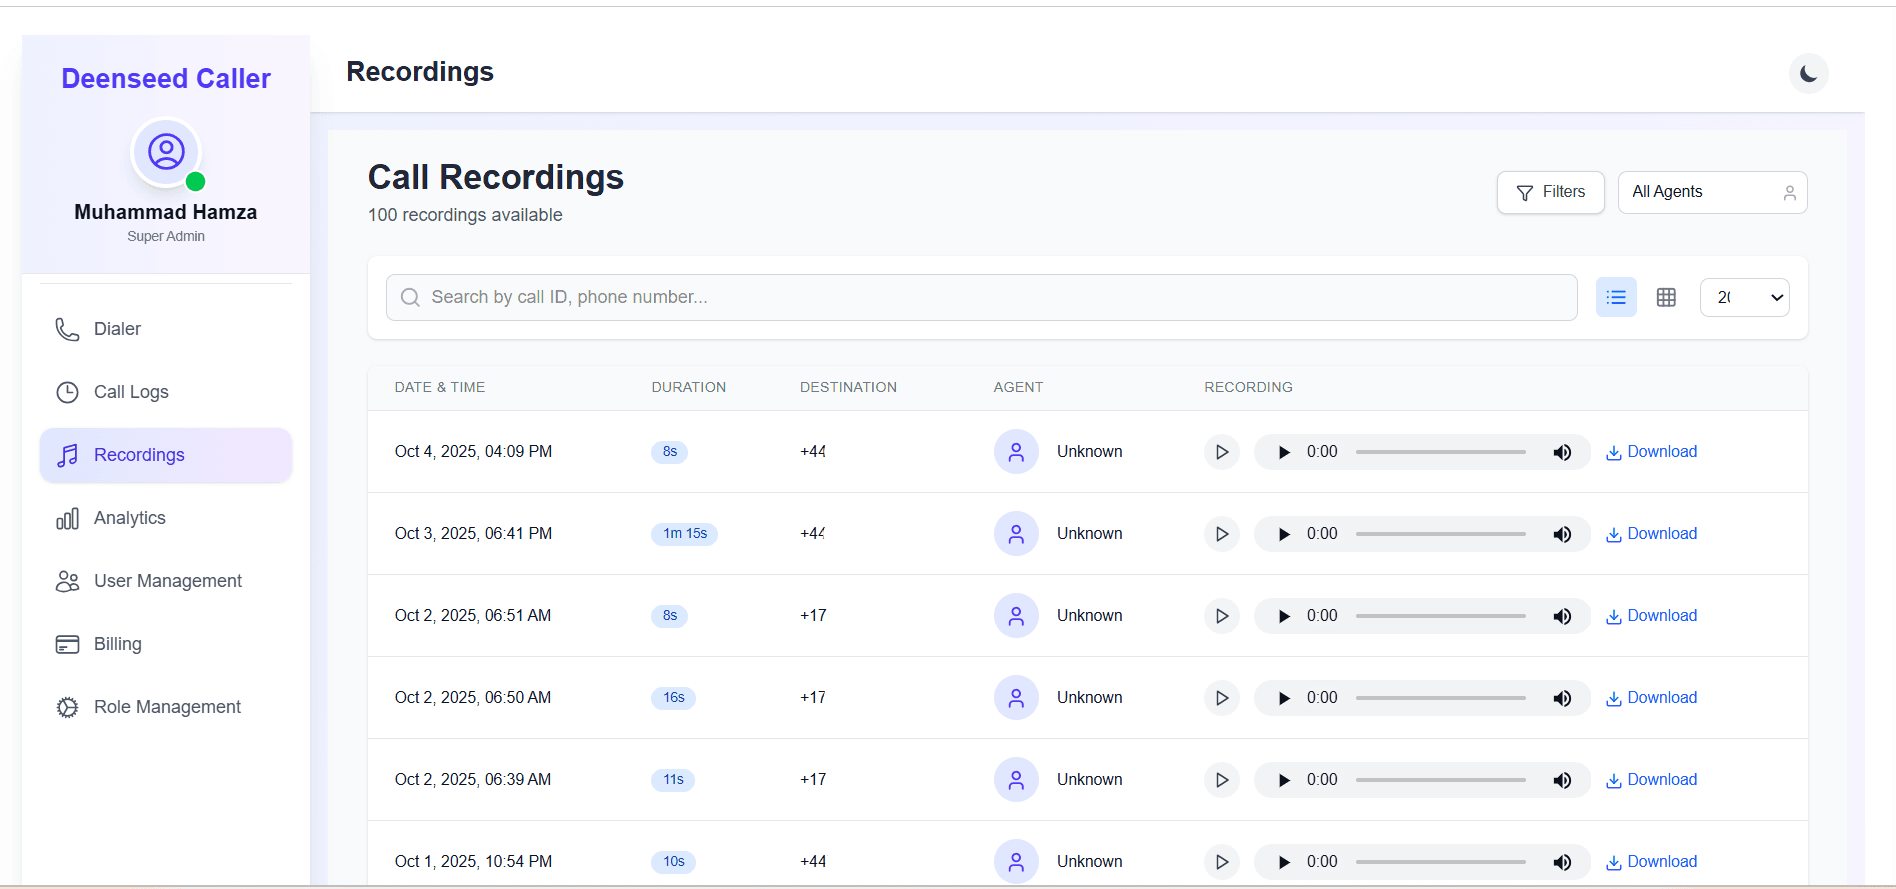Click the DATE & TIME column header
The height and width of the screenshot is (889, 1896).
[x=440, y=387]
